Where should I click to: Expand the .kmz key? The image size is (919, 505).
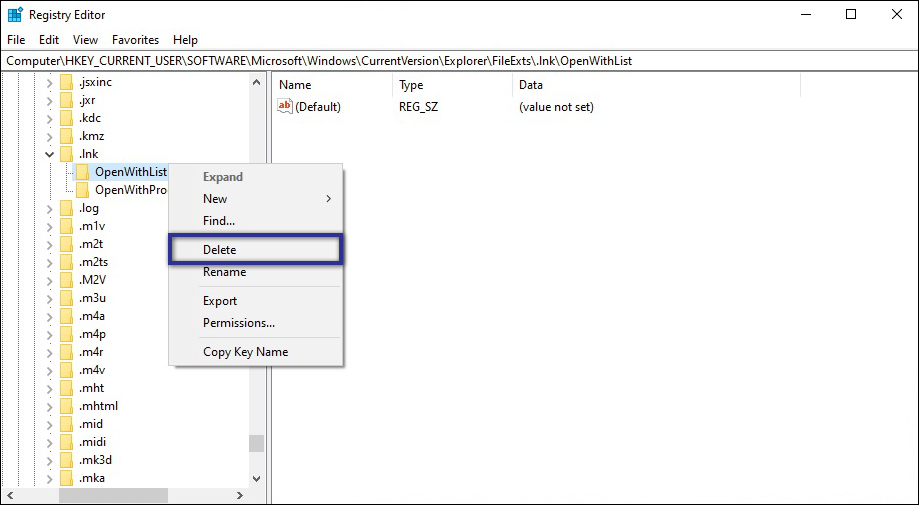pos(50,136)
